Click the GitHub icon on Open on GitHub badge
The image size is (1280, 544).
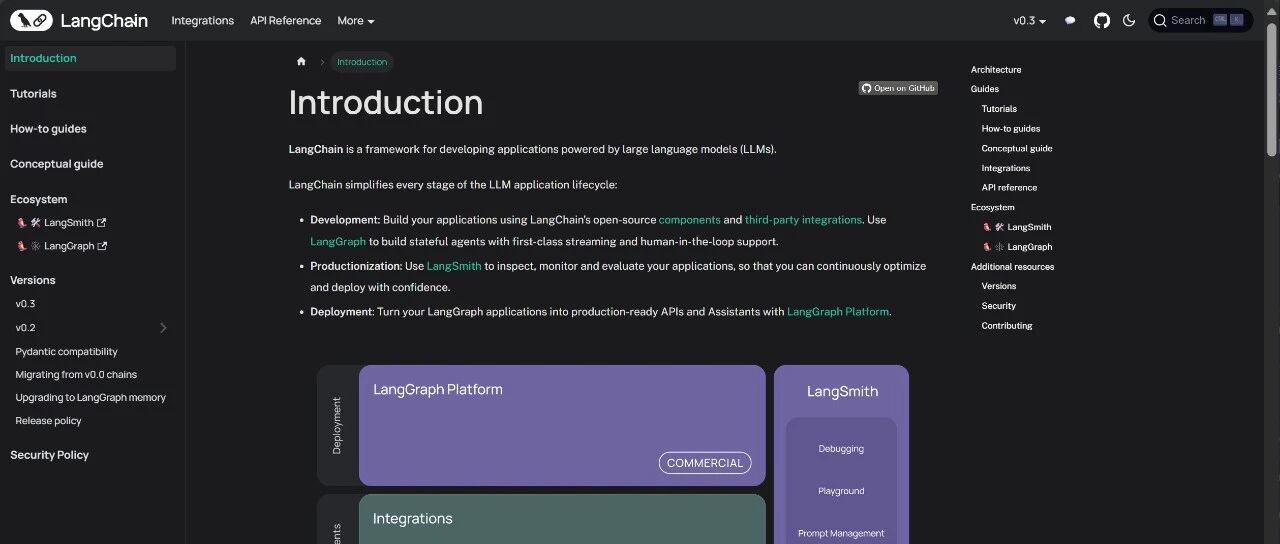point(867,88)
